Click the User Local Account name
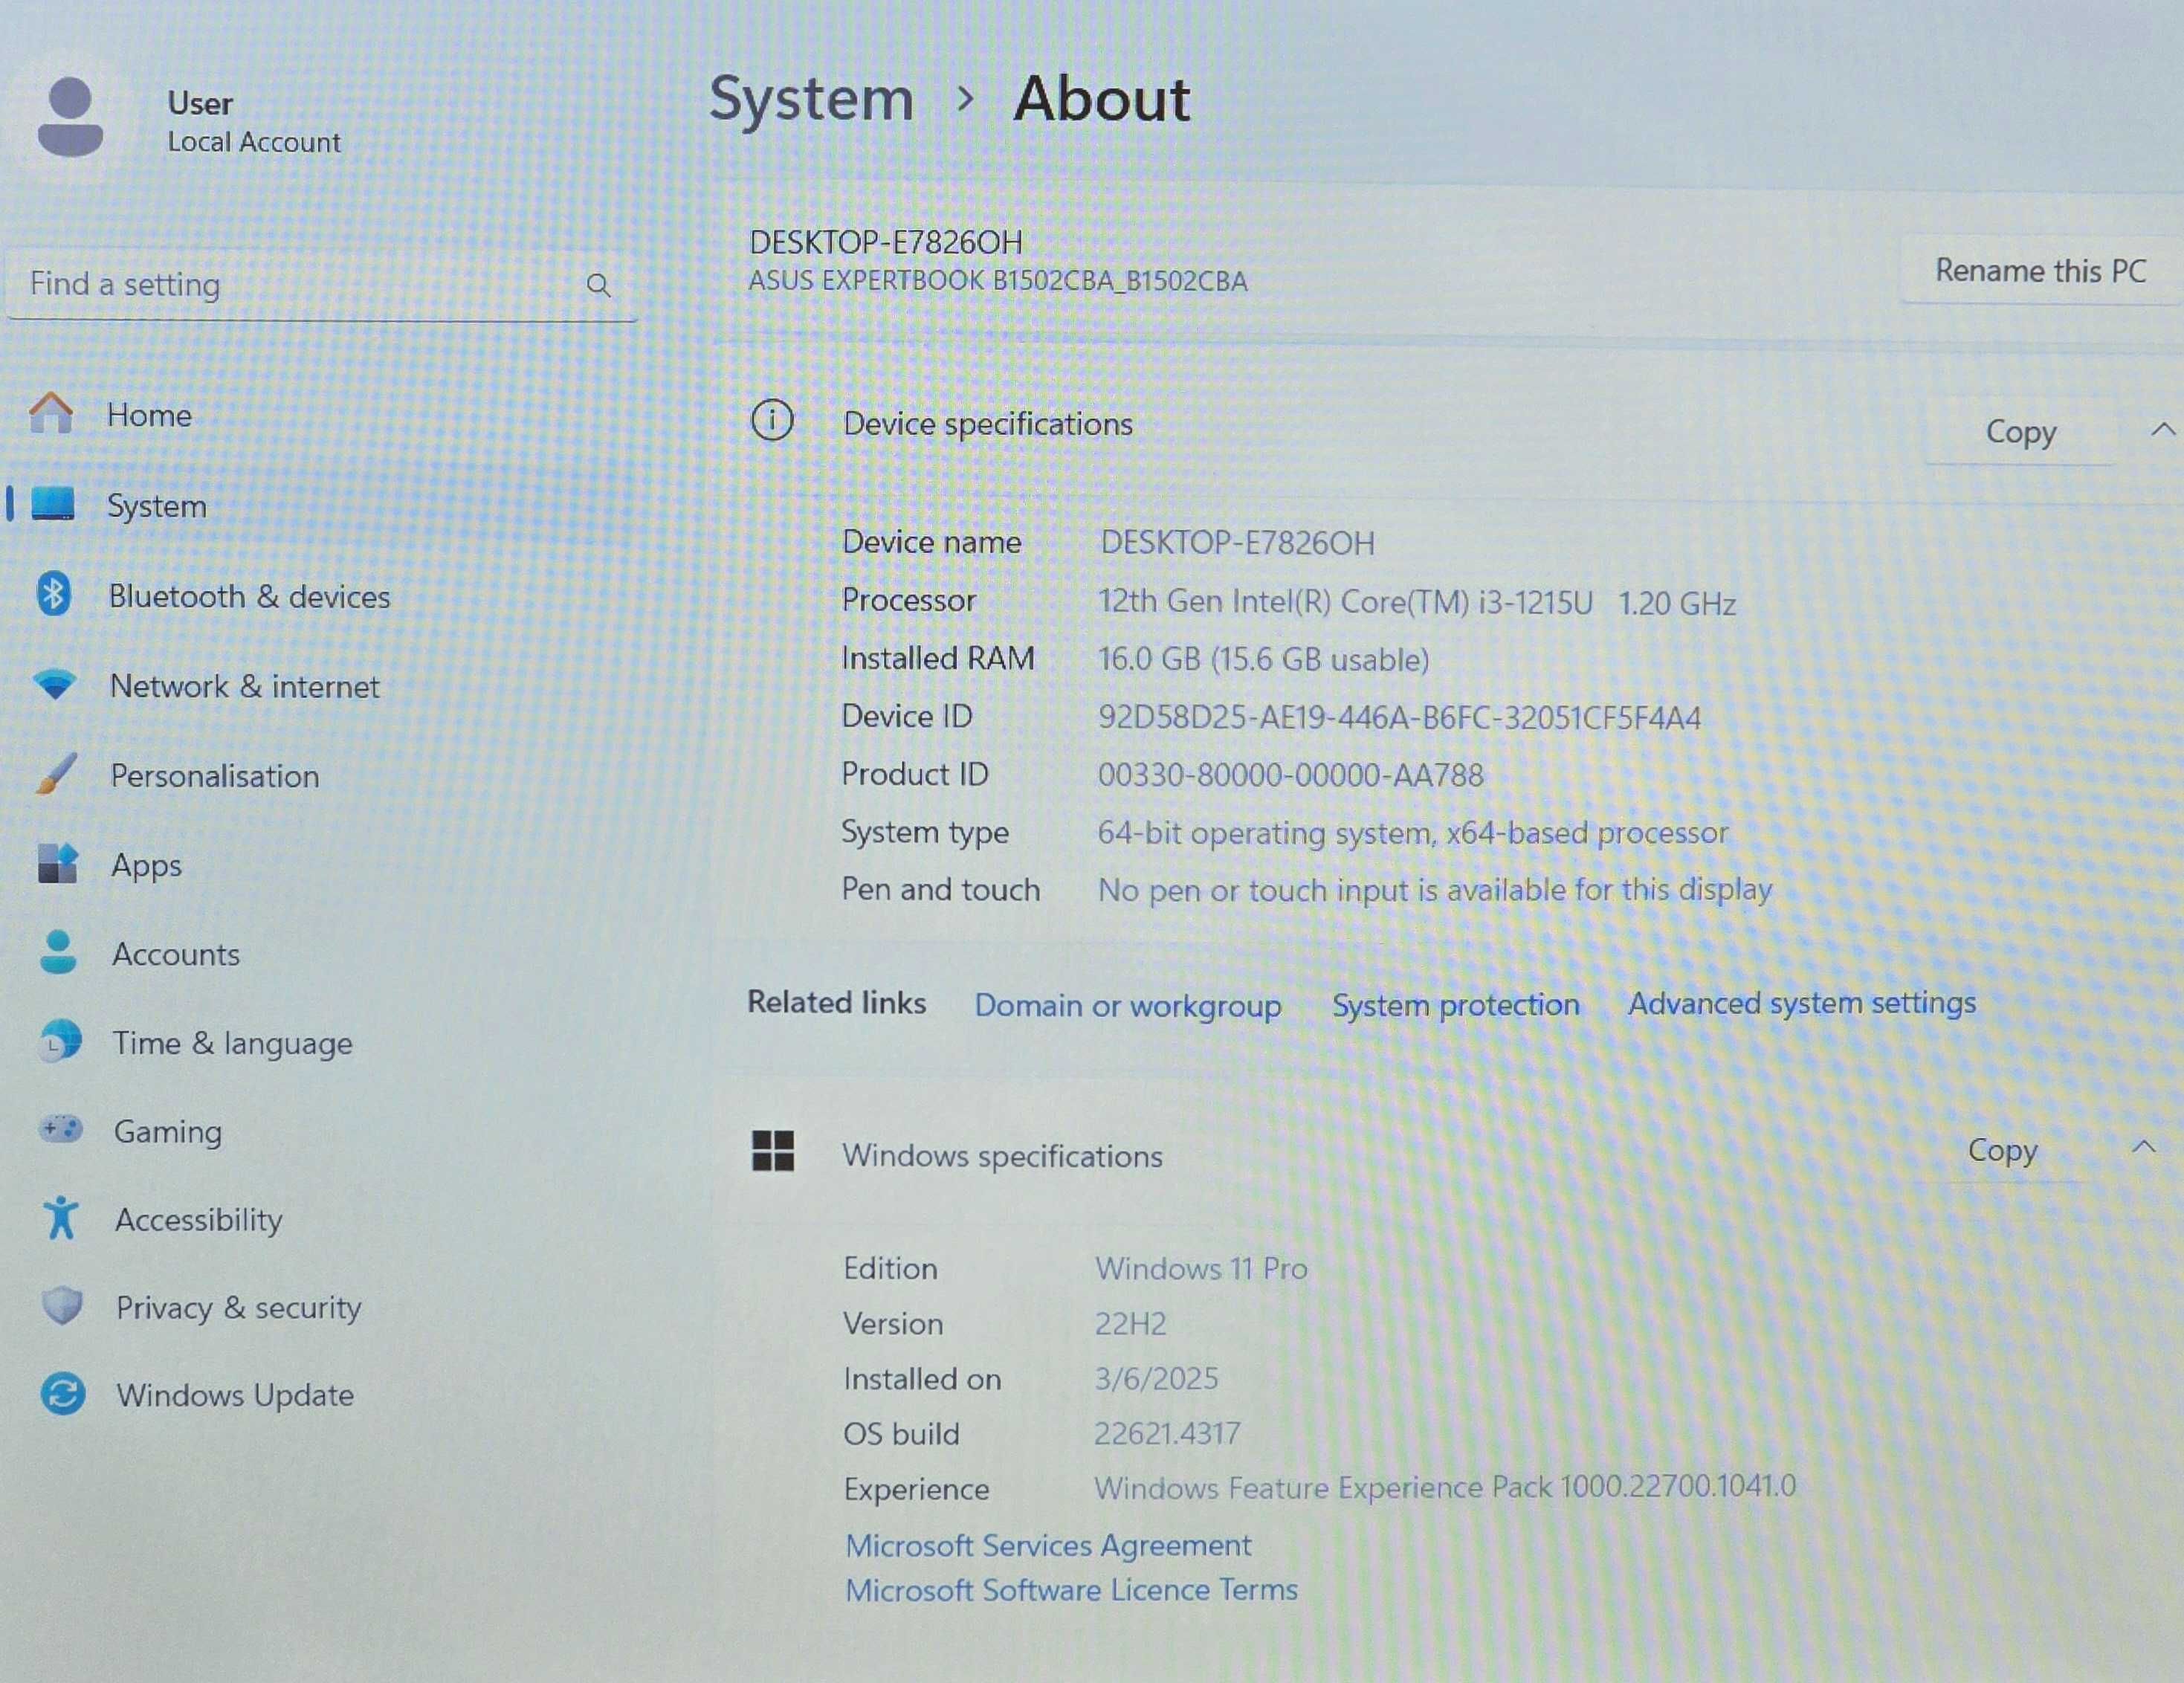 coord(254,121)
